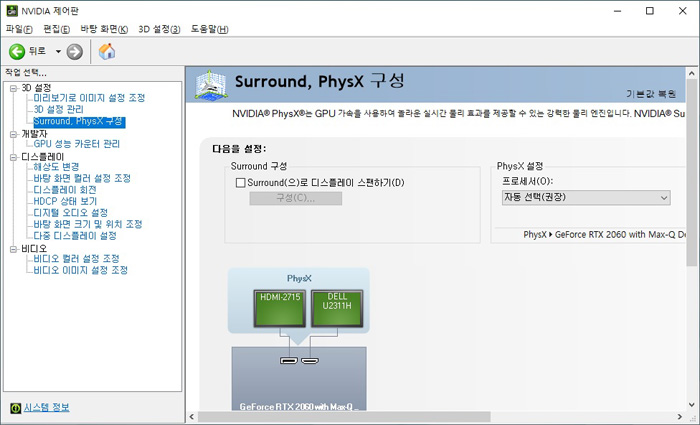Click the grey Forward arrow icon

point(75,52)
